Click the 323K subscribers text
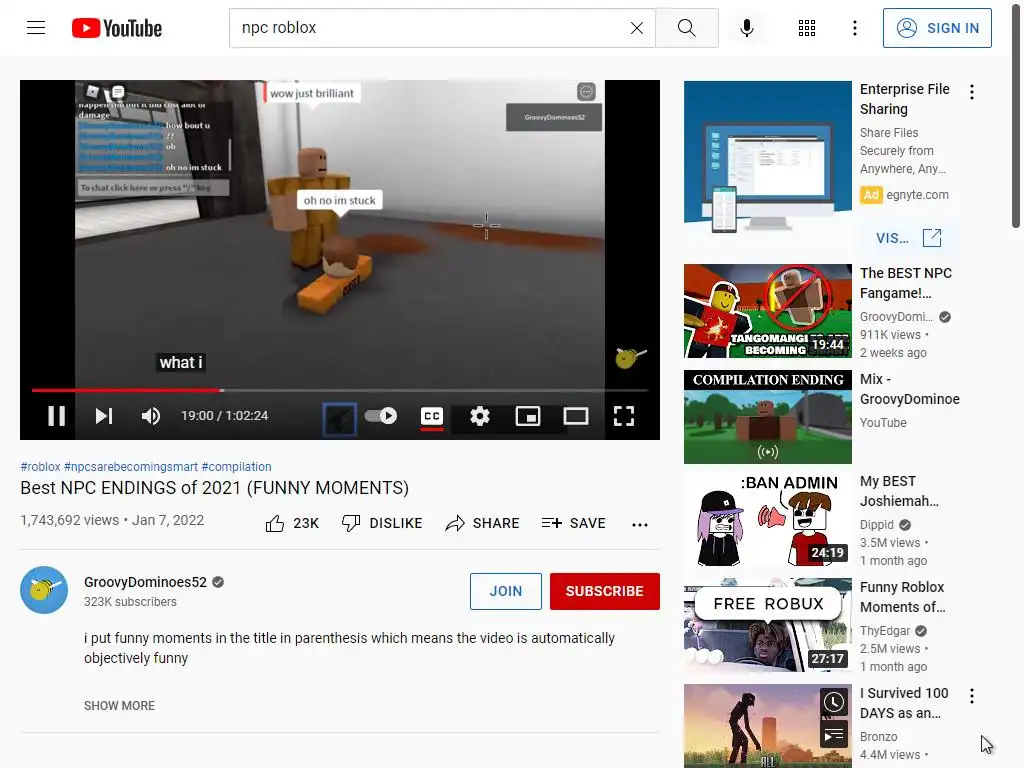This screenshot has height=768, width=1024. pos(130,602)
